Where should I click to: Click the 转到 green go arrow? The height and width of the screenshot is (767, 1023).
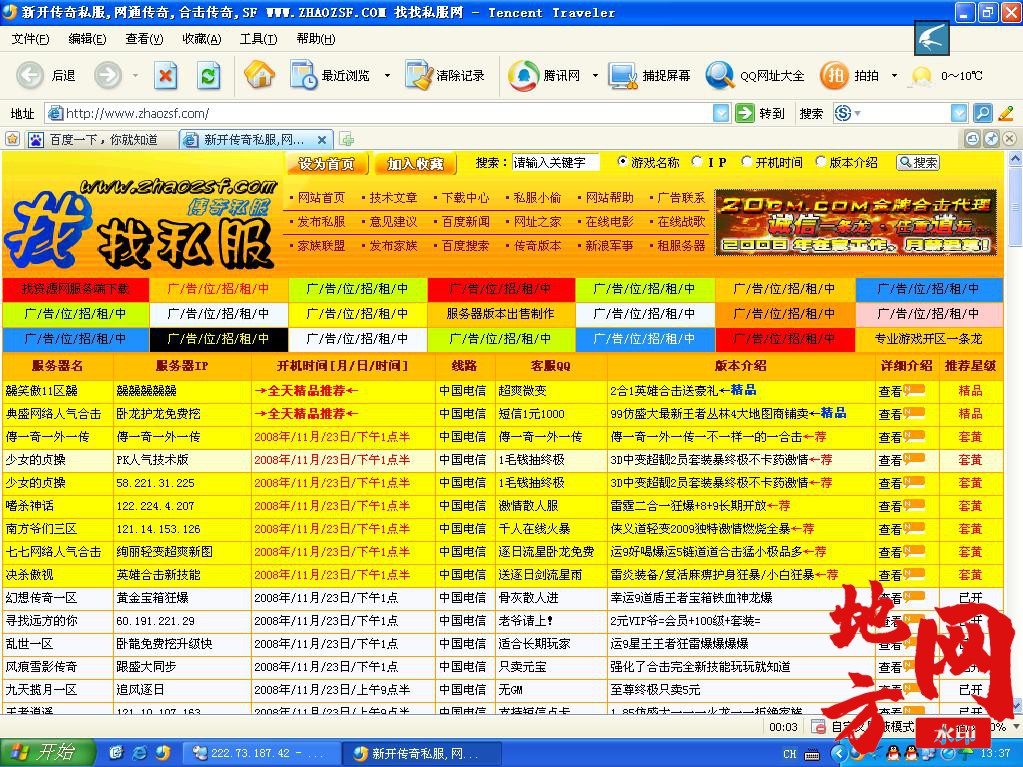(744, 113)
